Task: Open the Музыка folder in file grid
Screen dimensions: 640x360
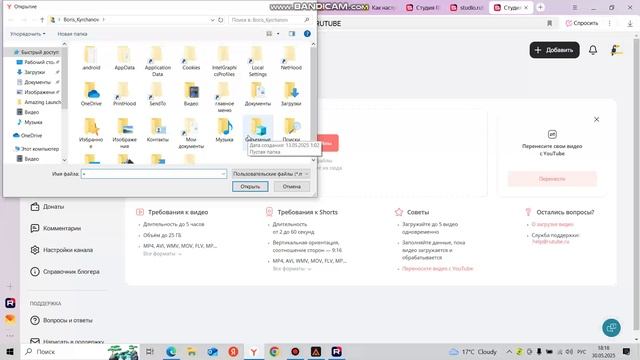Action: tap(224, 130)
